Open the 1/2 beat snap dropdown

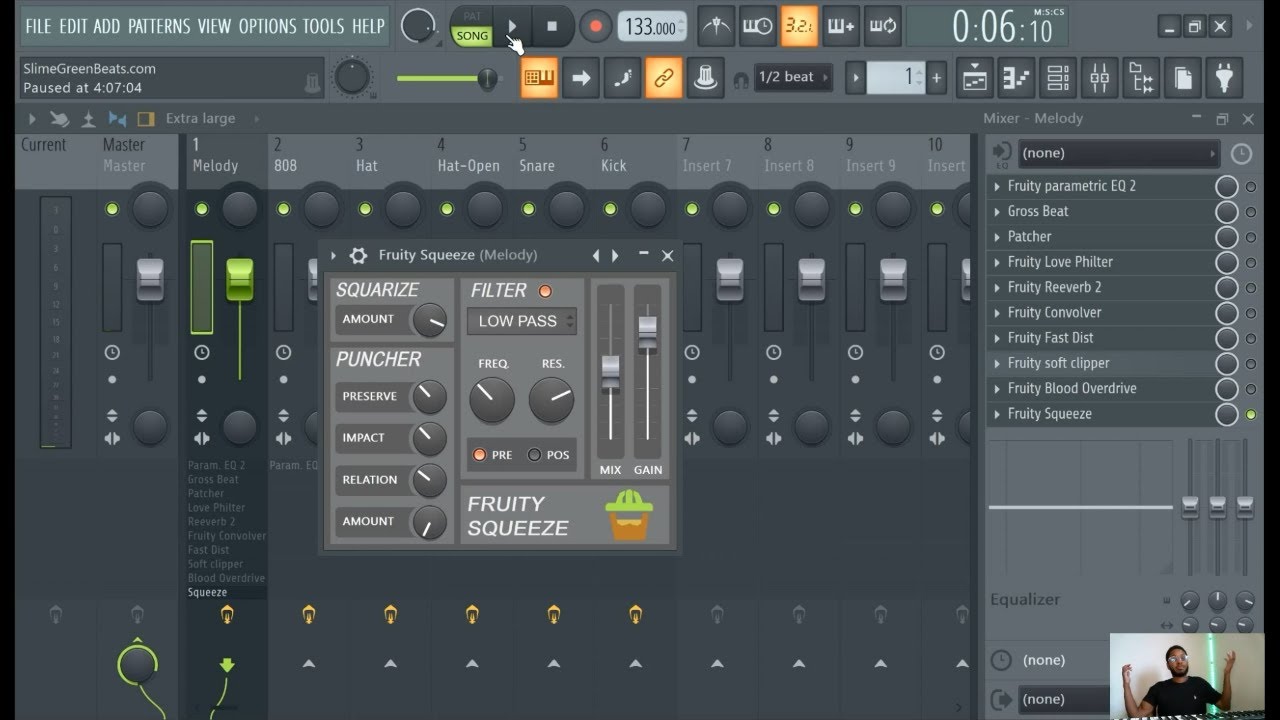click(794, 77)
